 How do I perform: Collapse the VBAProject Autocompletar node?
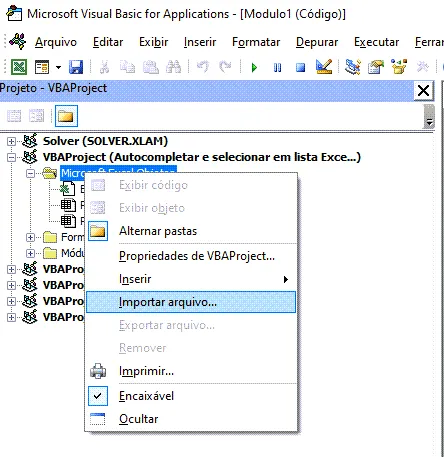point(11,157)
